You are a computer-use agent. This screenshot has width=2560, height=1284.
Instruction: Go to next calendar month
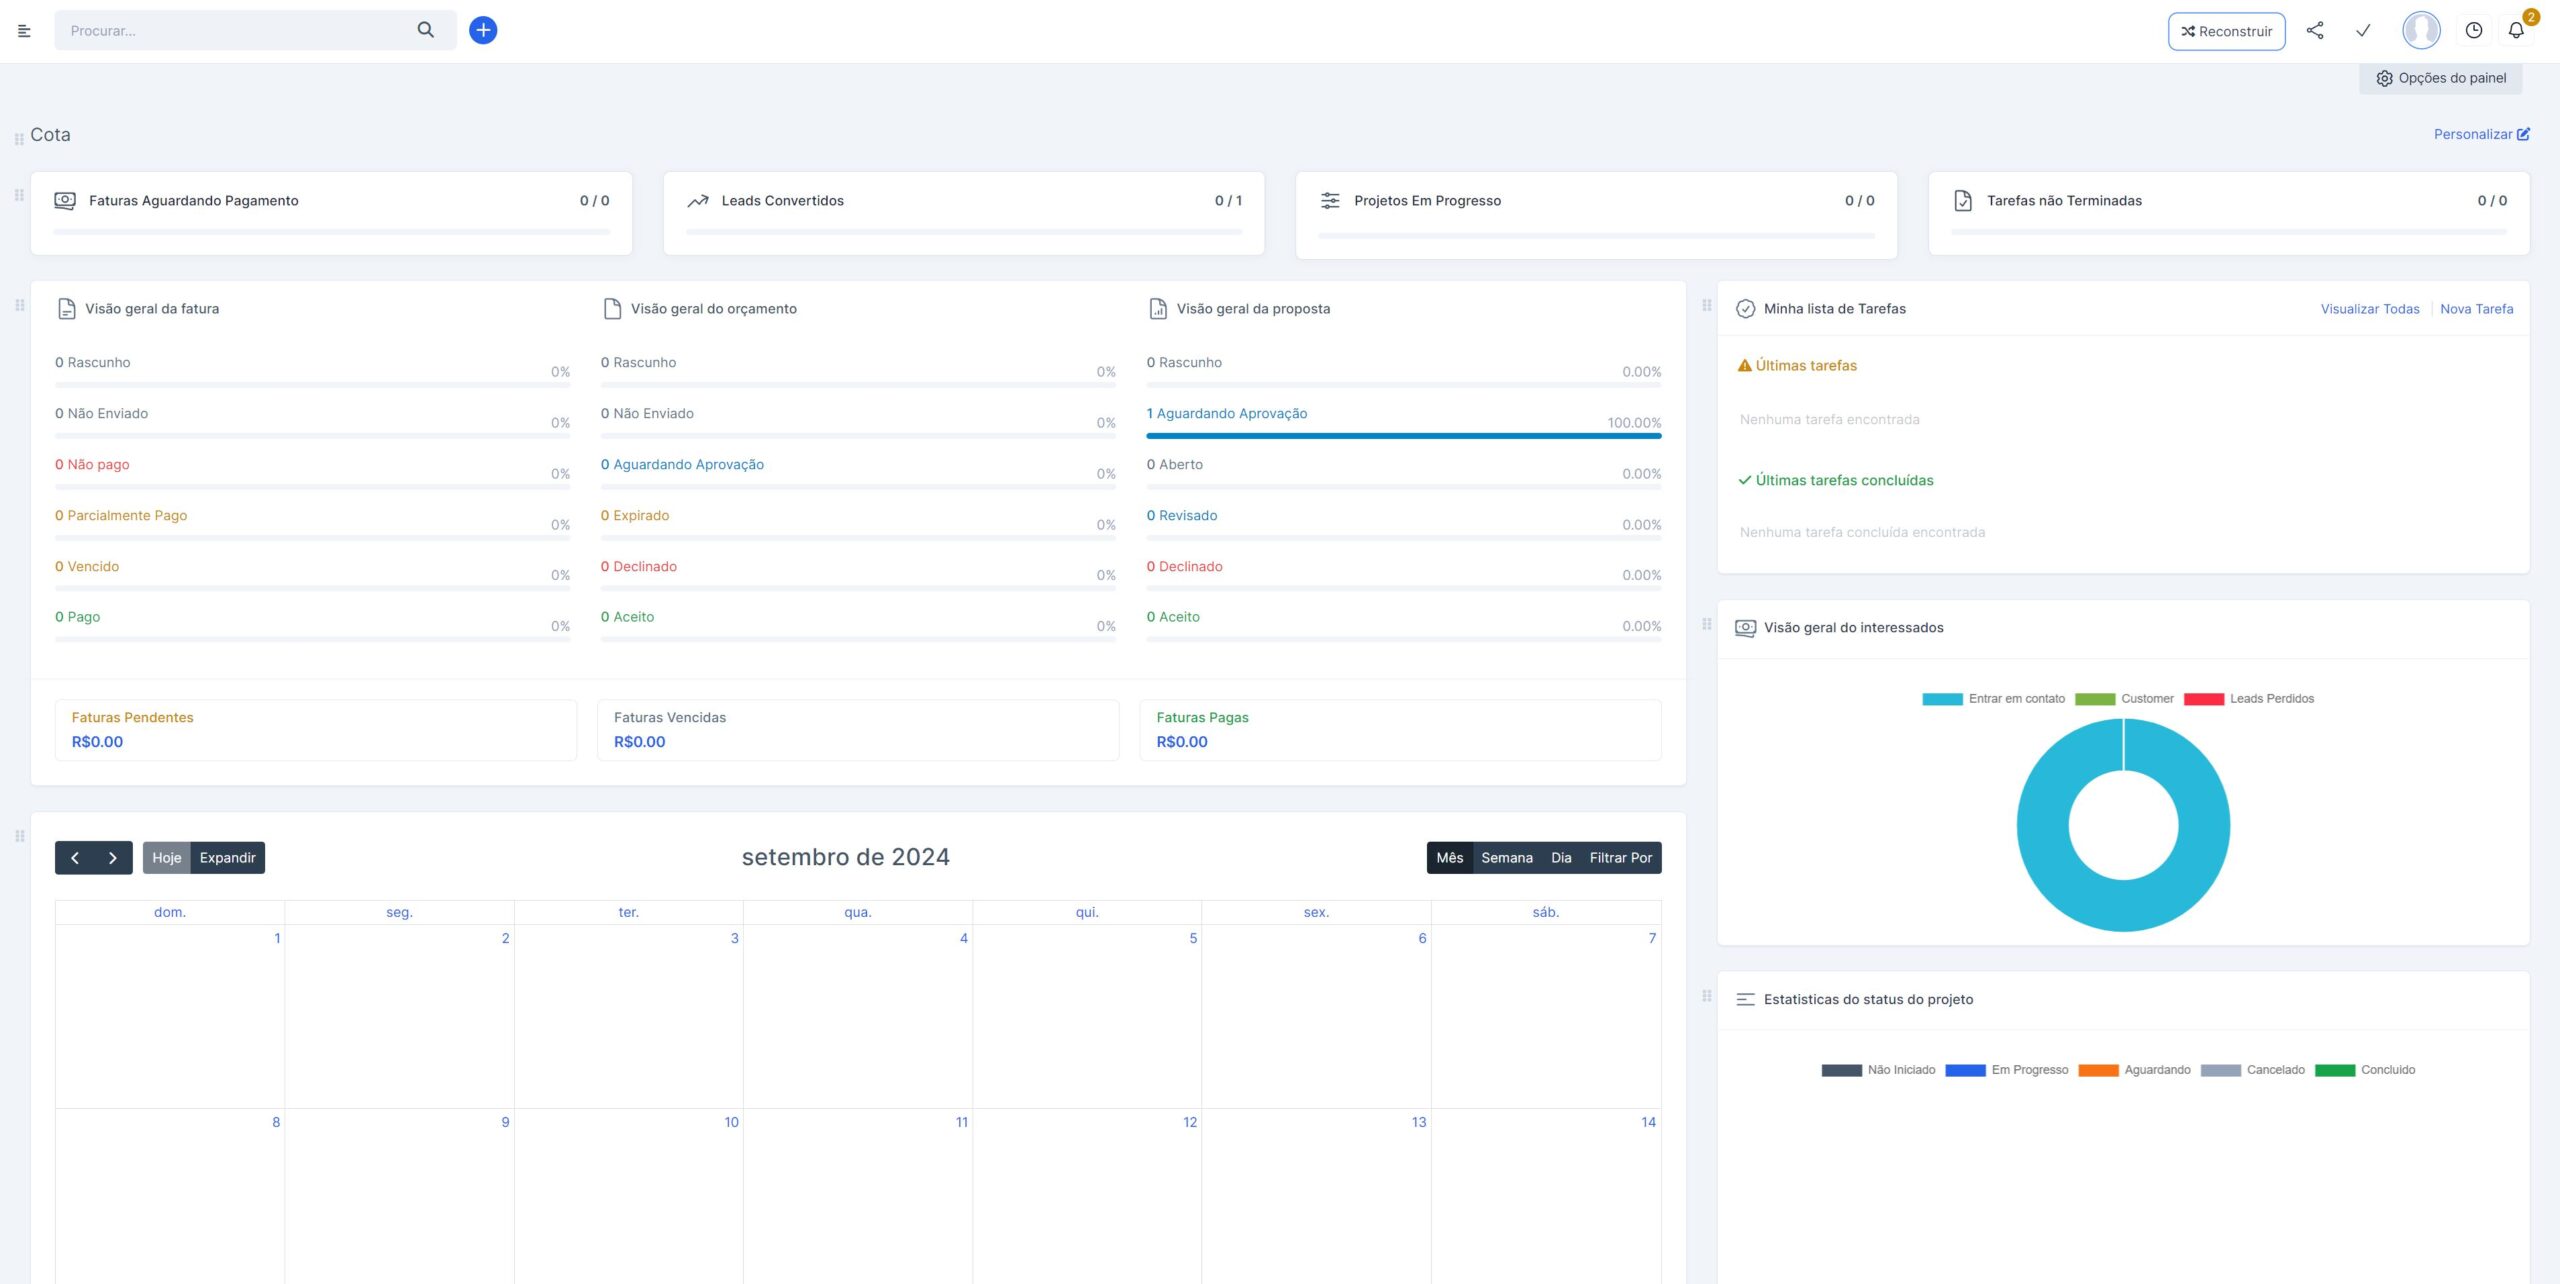pos(113,858)
